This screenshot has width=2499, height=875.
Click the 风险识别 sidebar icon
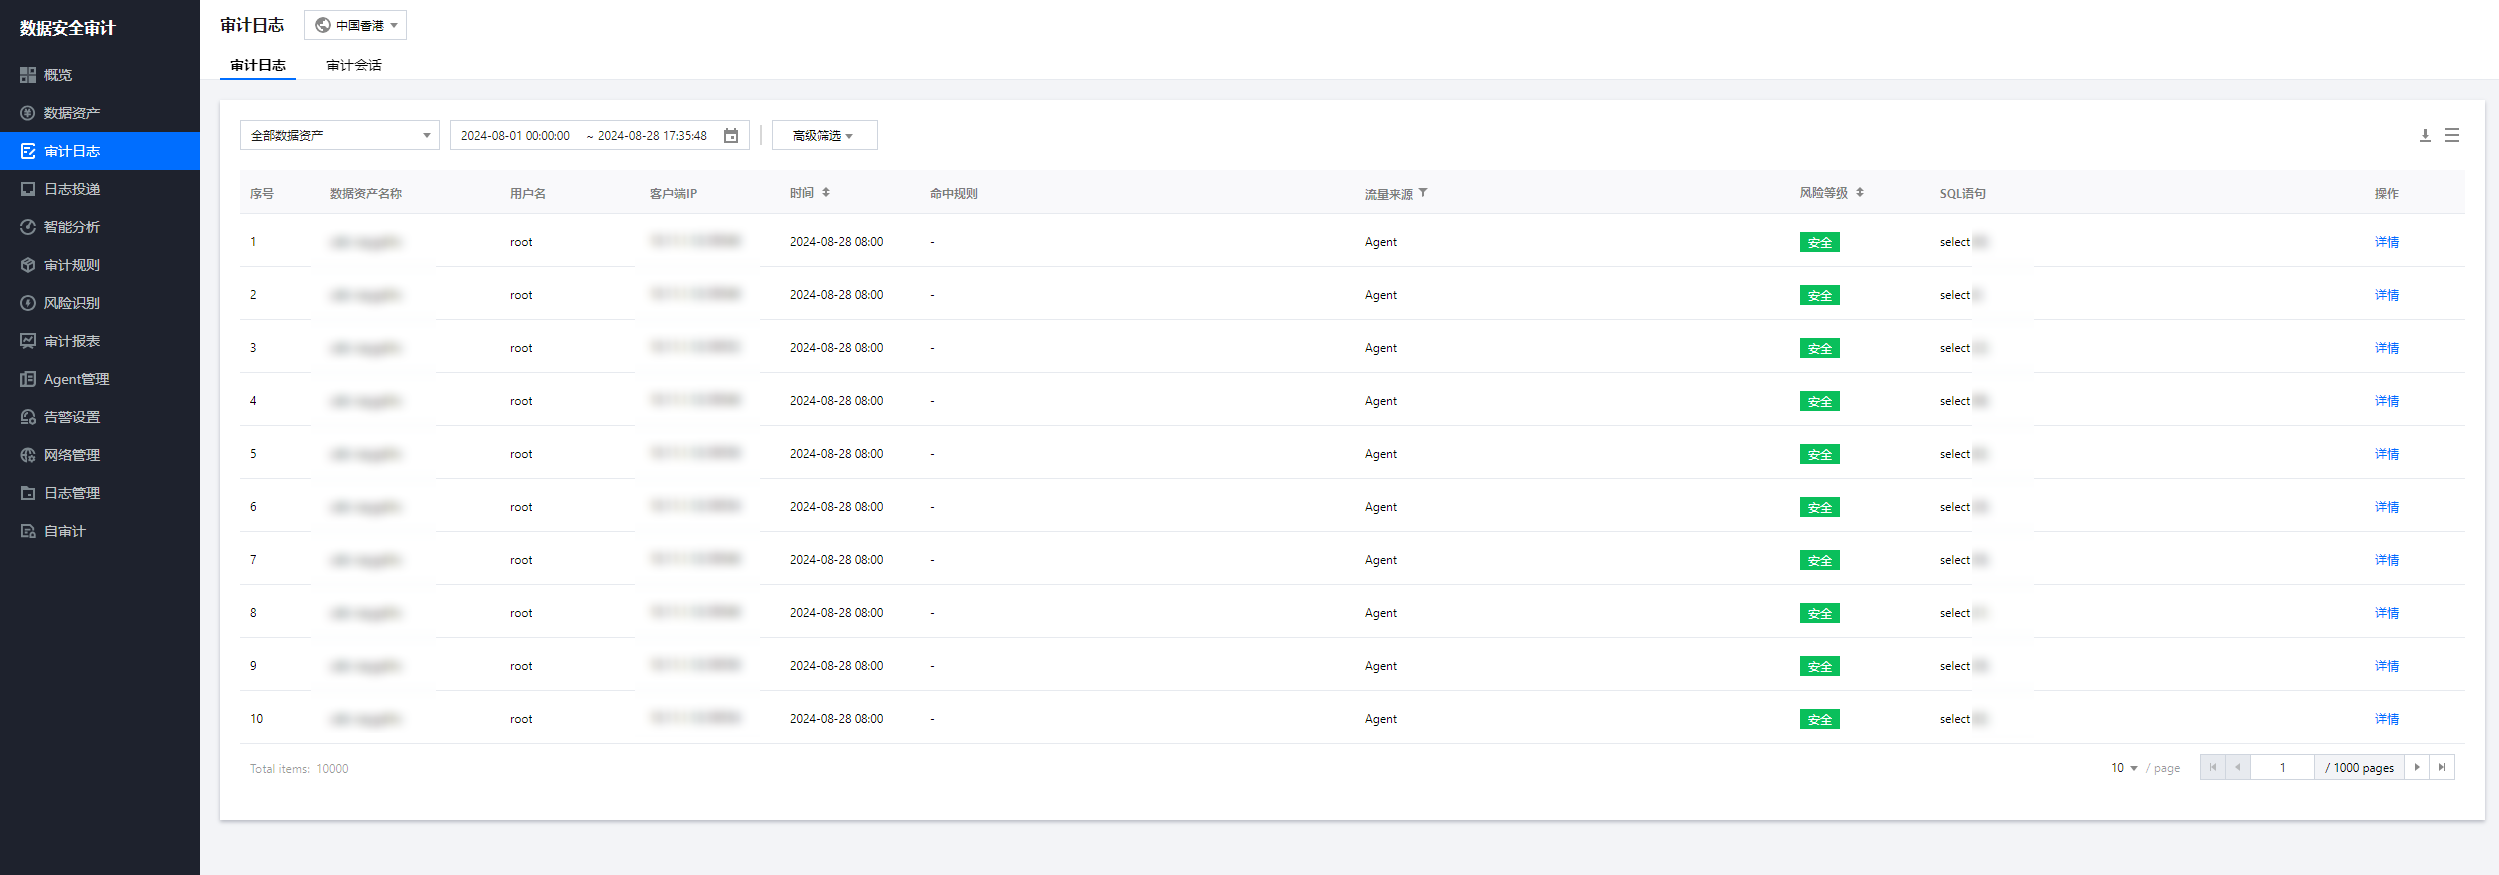tap(28, 303)
